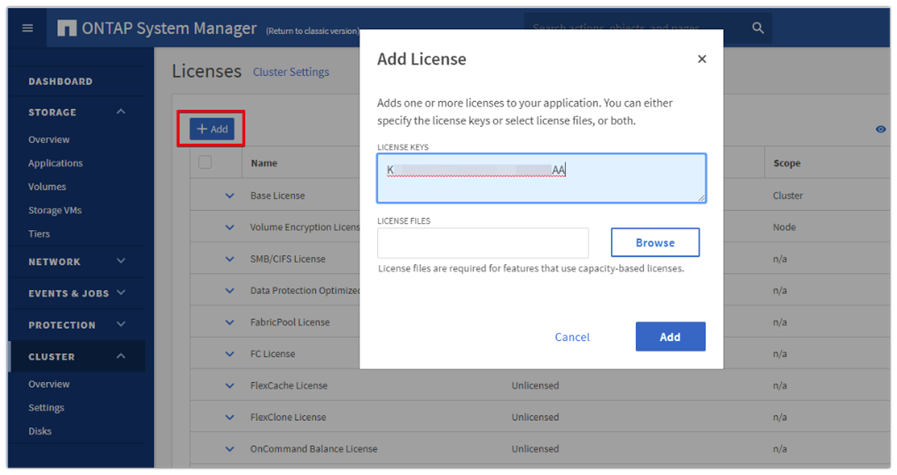Expand the Protection sidebar section
This screenshot has height=475, width=897.
[x=121, y=325]
